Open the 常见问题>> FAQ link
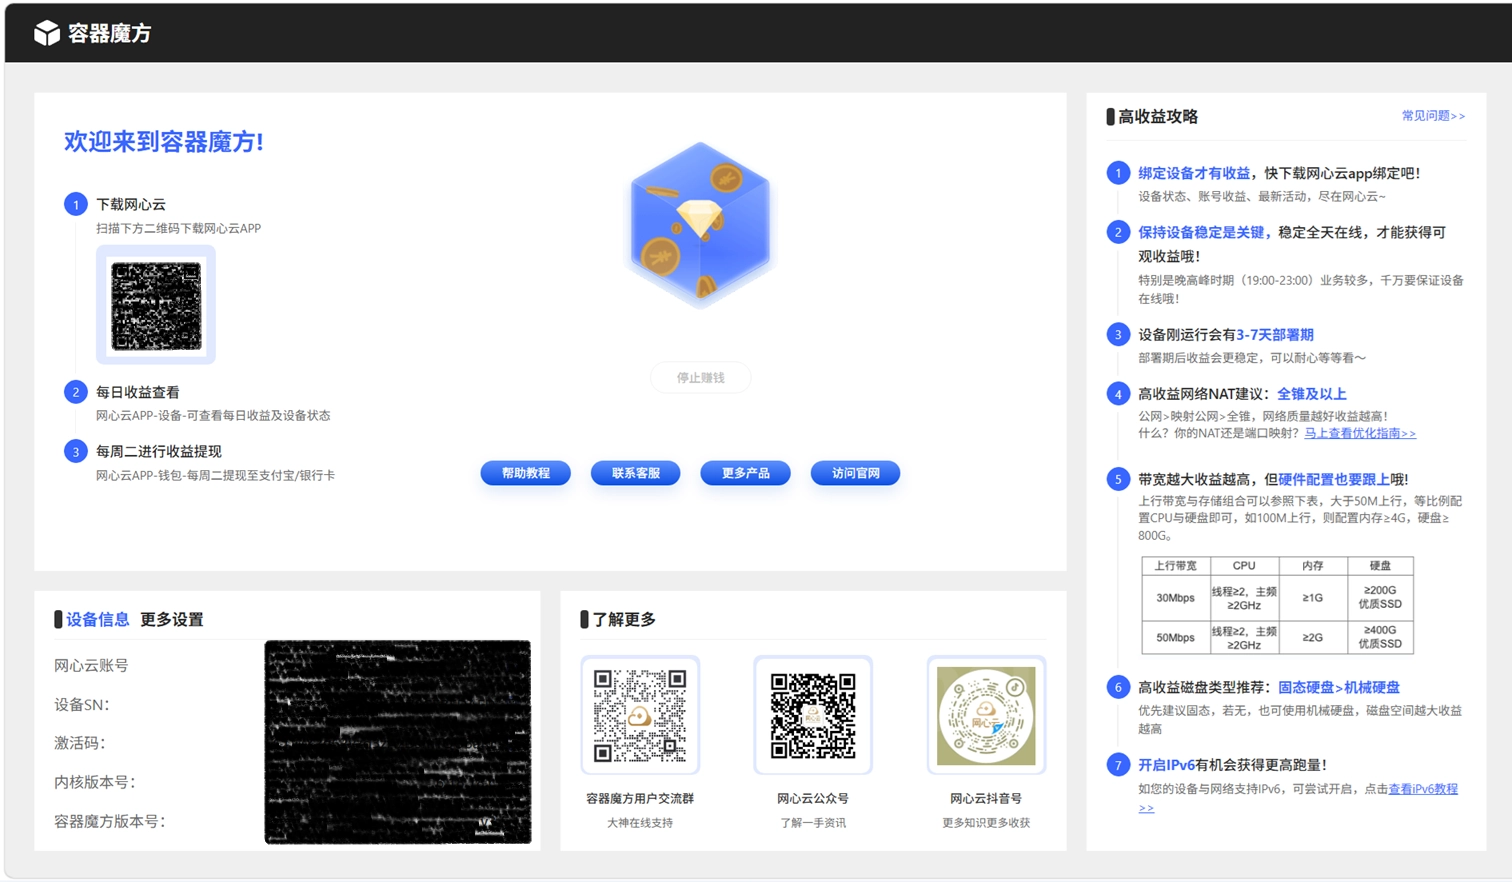This screenshot has width=1512, height=882. click(1433, 116)
